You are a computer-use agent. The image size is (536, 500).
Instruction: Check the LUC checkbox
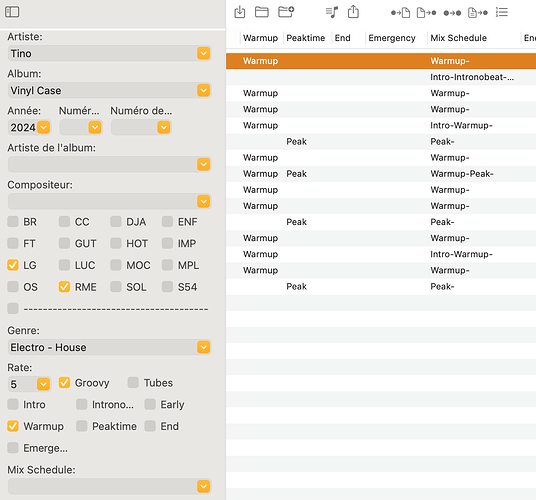[x=64, y=265]
